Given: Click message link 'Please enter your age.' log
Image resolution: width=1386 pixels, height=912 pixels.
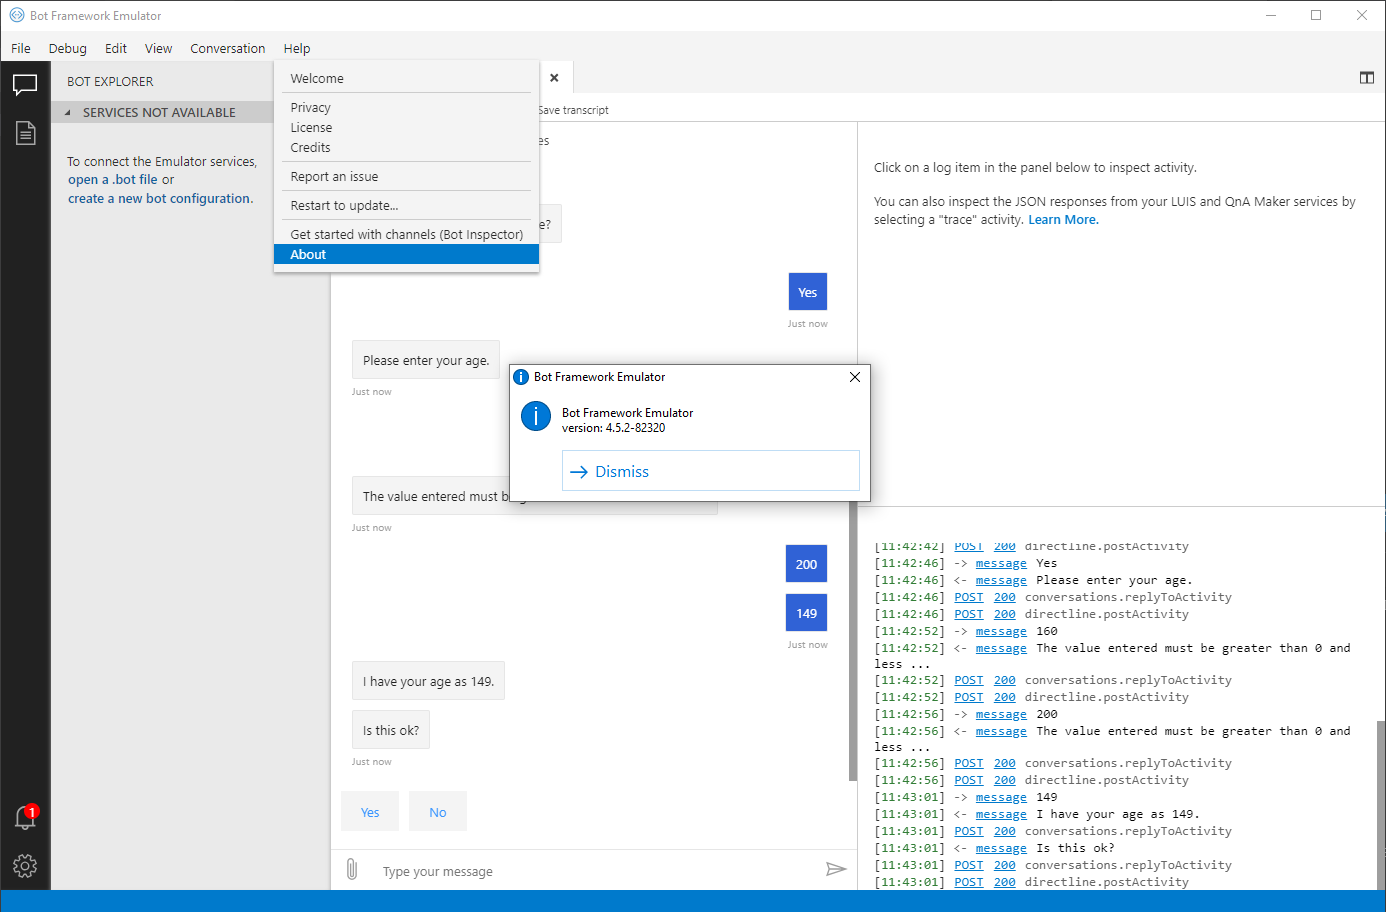Looking at the screenshot, I should tap(1001, 580).
